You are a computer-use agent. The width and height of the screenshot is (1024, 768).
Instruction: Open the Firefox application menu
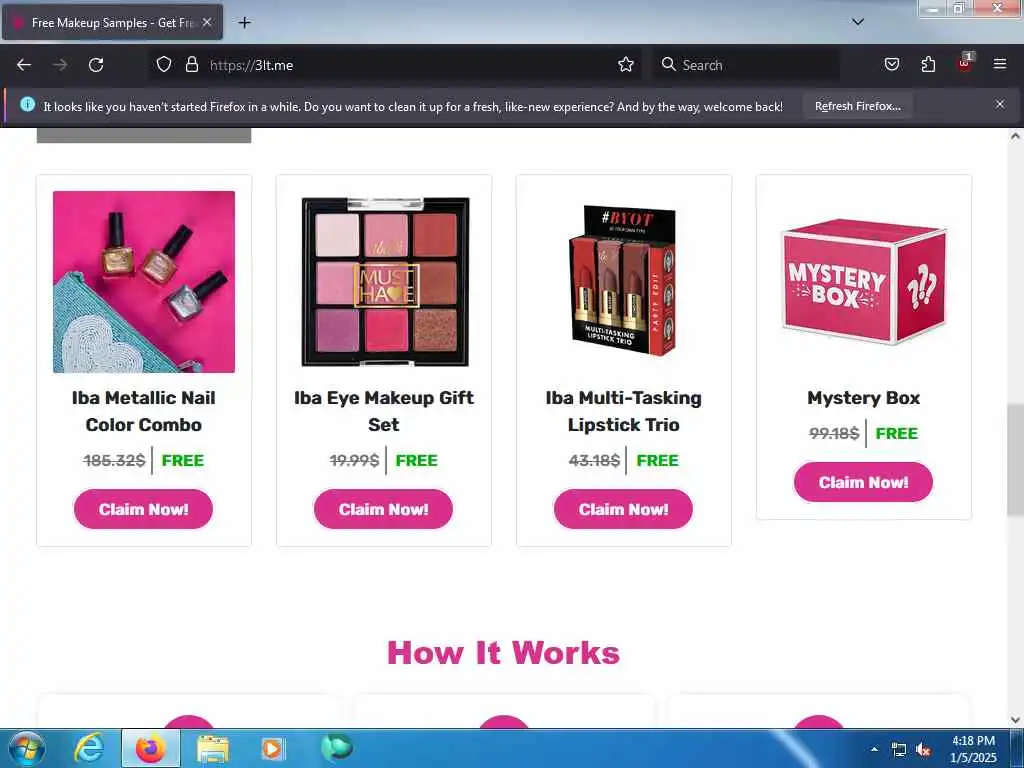(x=1000, y=64)
